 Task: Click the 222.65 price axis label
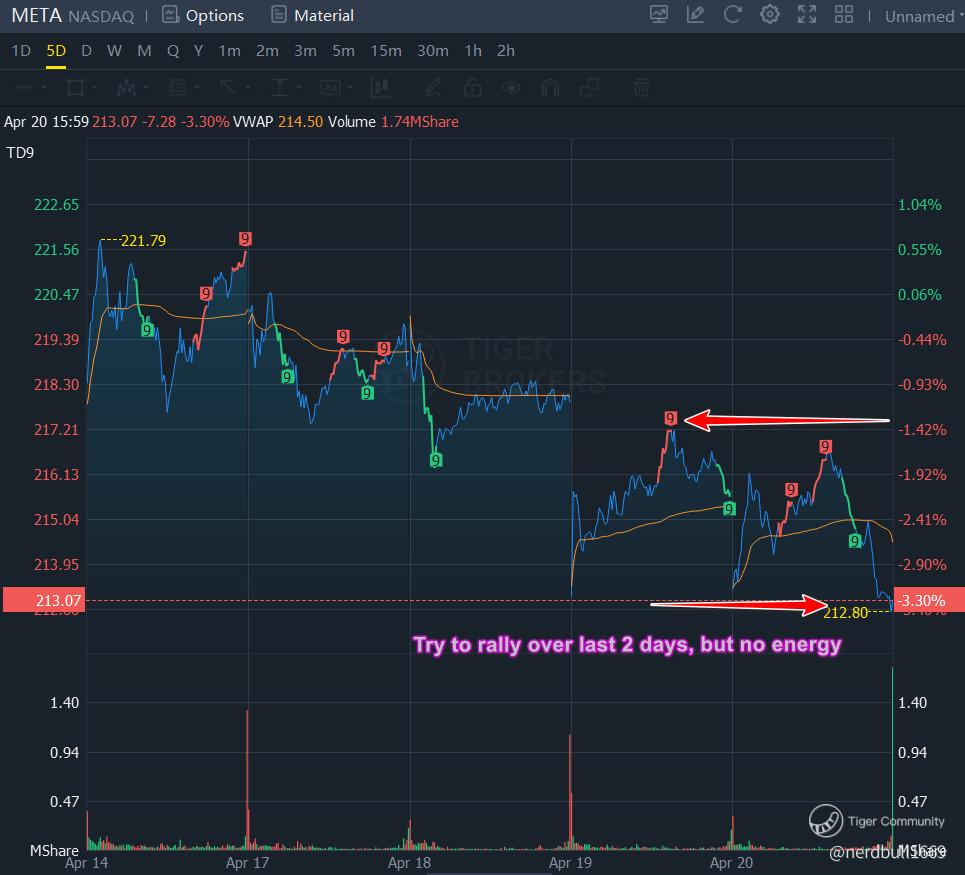[57, 204]
